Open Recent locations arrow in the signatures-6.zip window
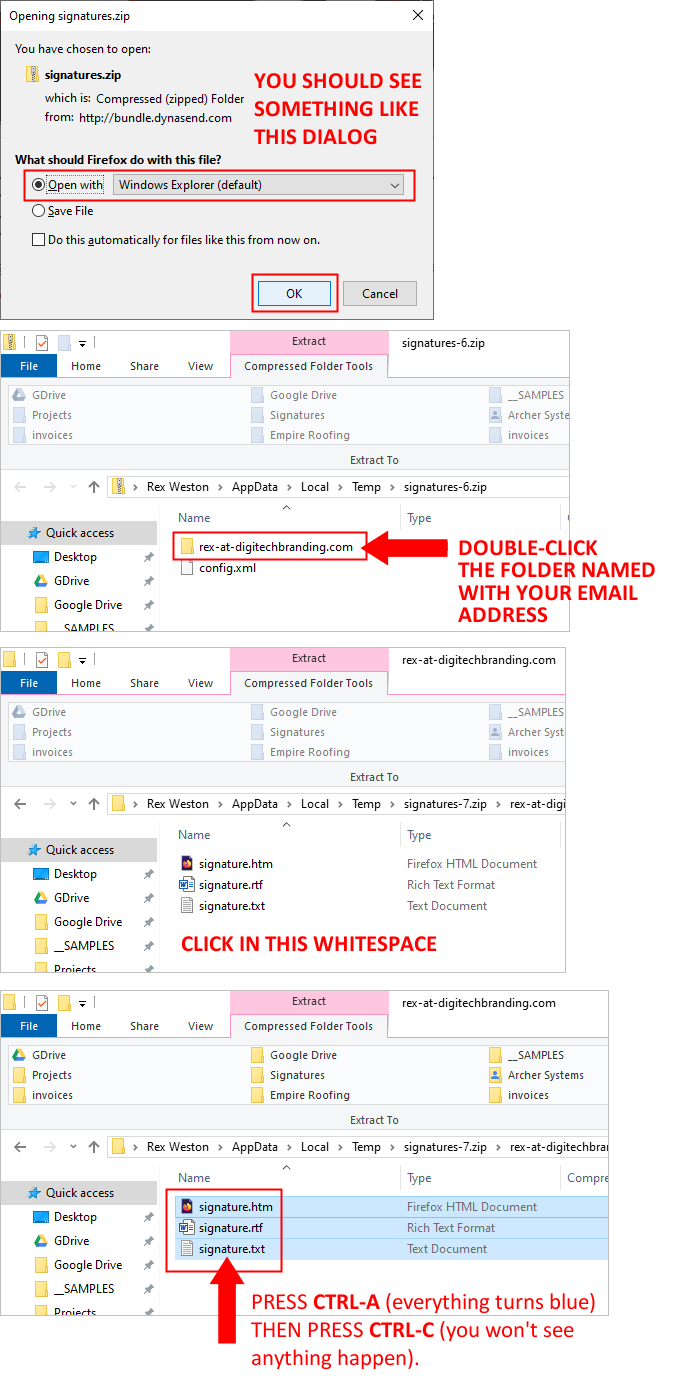 tap(72, 488)
